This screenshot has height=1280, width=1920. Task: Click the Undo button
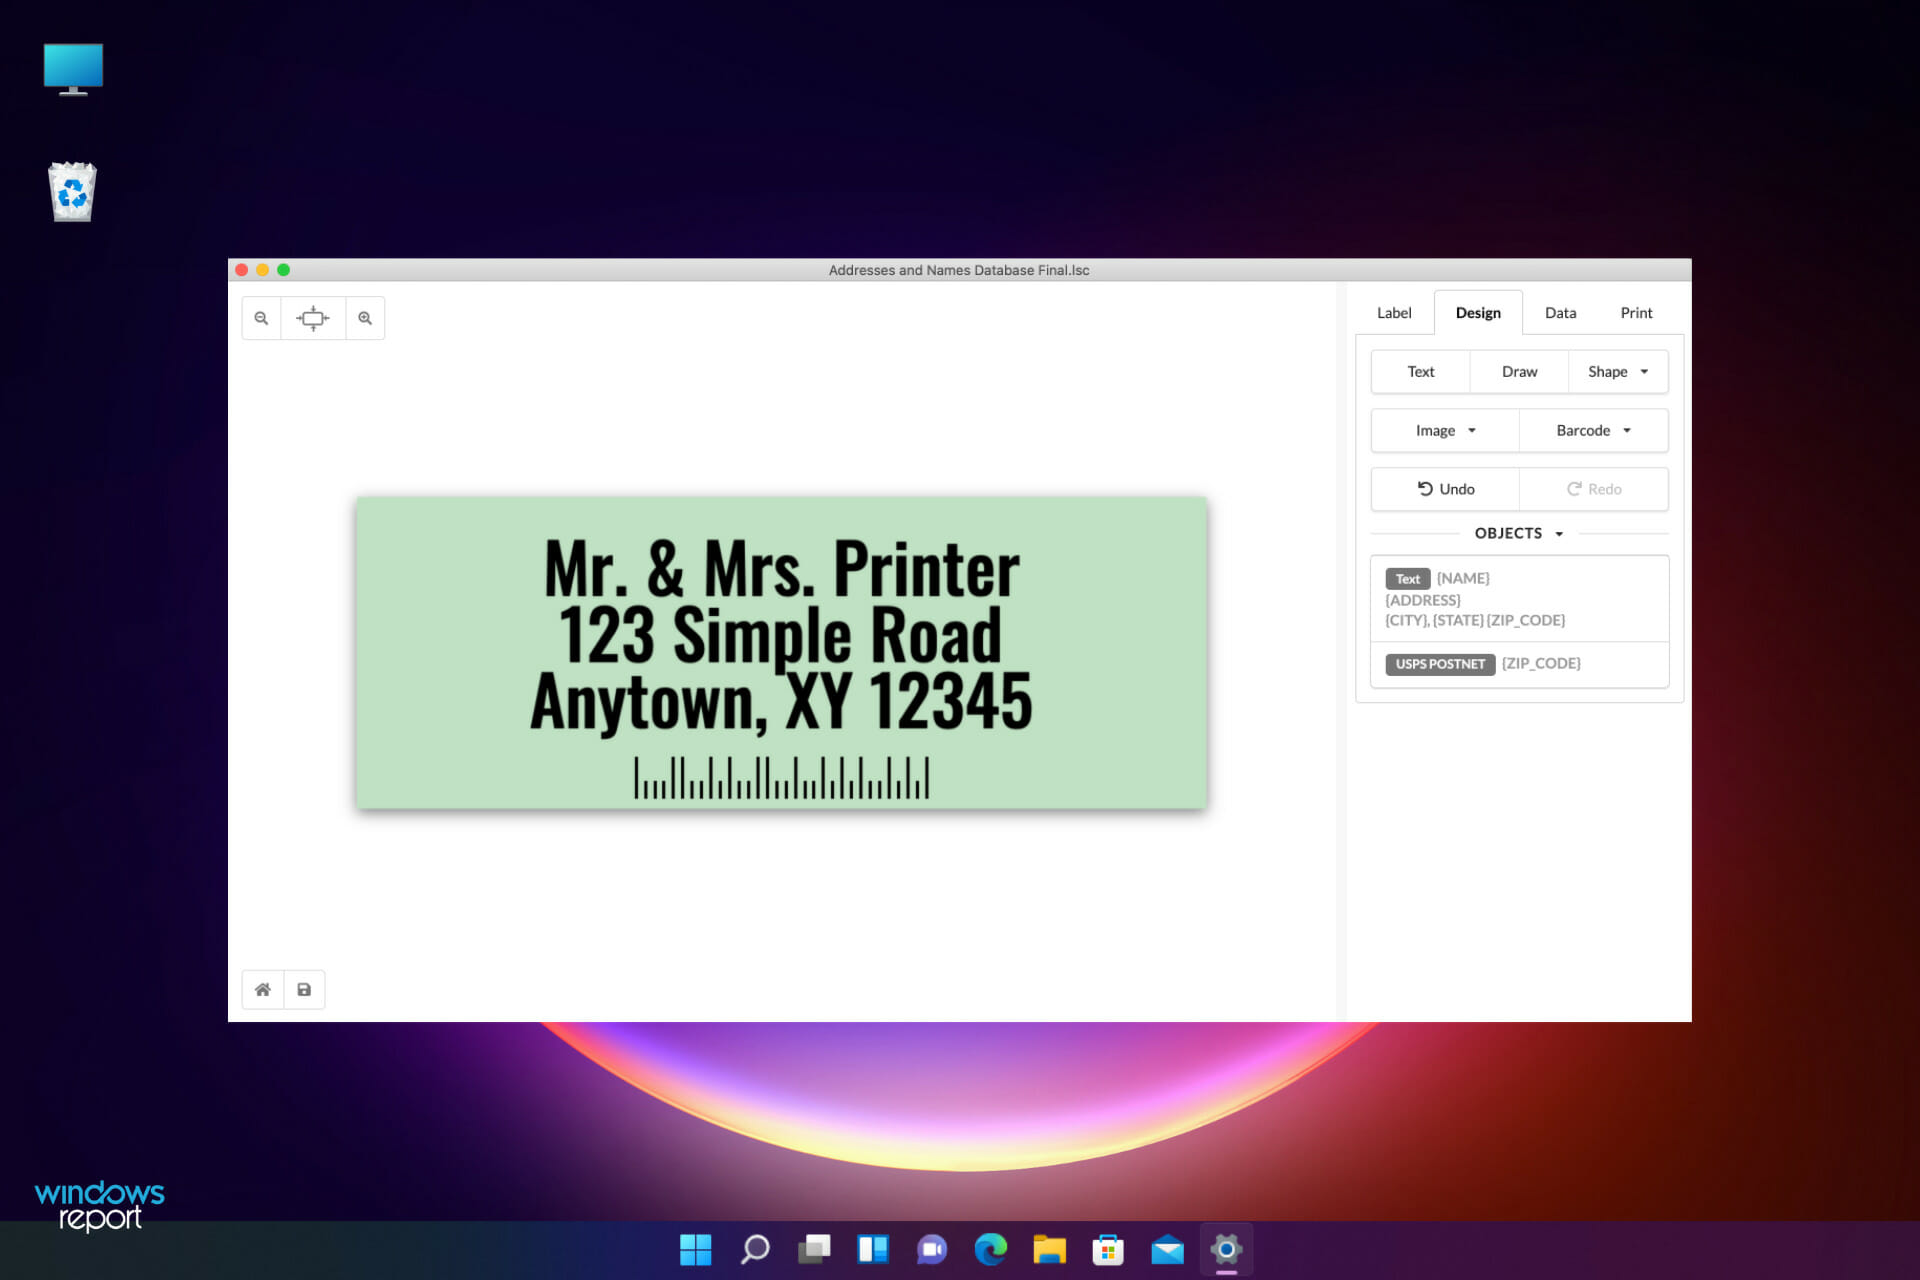click(x=1446, y=489)
